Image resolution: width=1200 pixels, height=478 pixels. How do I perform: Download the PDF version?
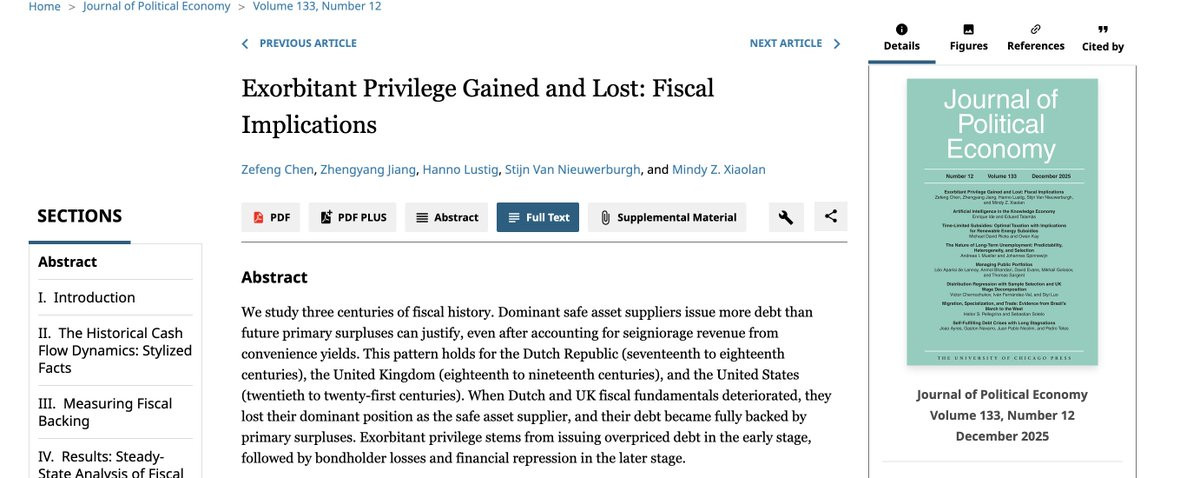tap(270, 217)
